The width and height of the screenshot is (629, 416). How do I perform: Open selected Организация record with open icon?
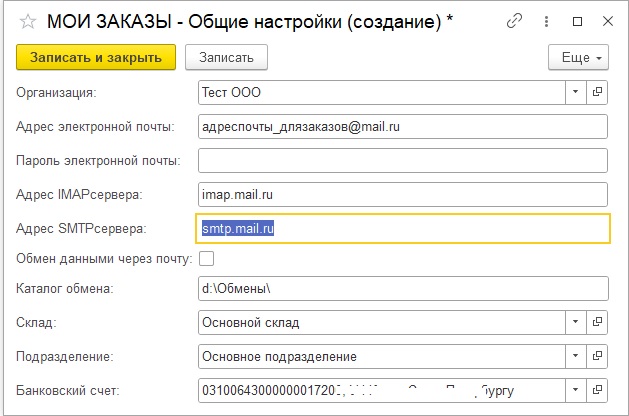(598, 93)
